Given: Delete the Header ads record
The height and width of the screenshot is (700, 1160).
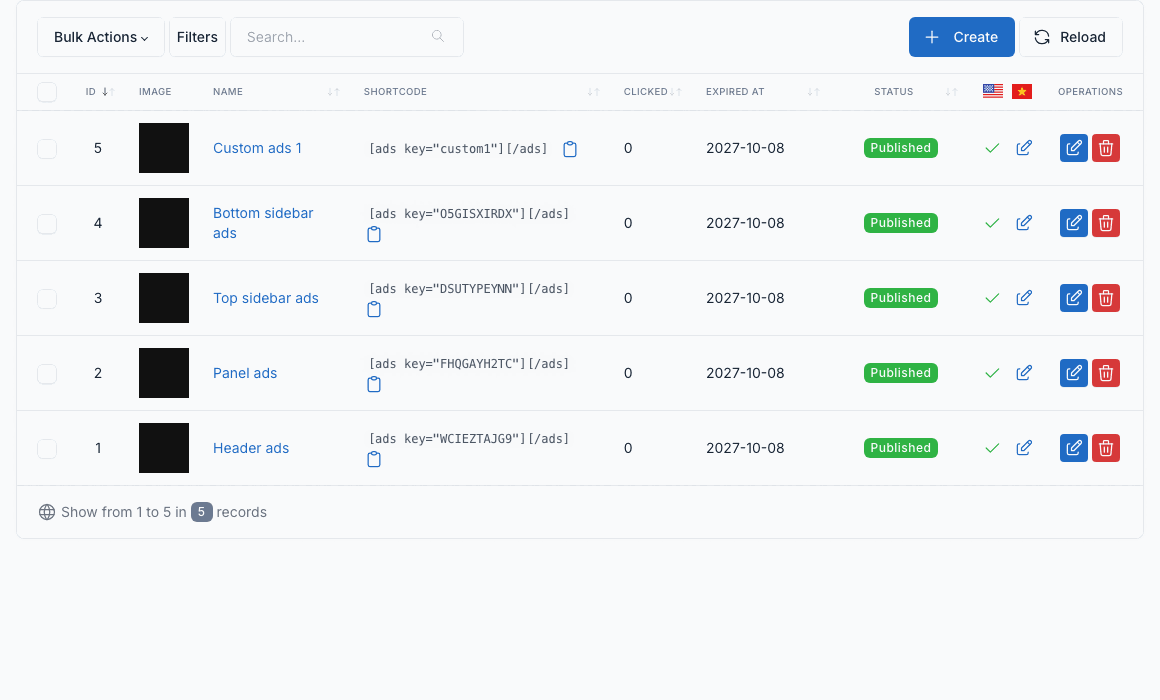Looking at the screenshot, I should tap(1106, 448).
